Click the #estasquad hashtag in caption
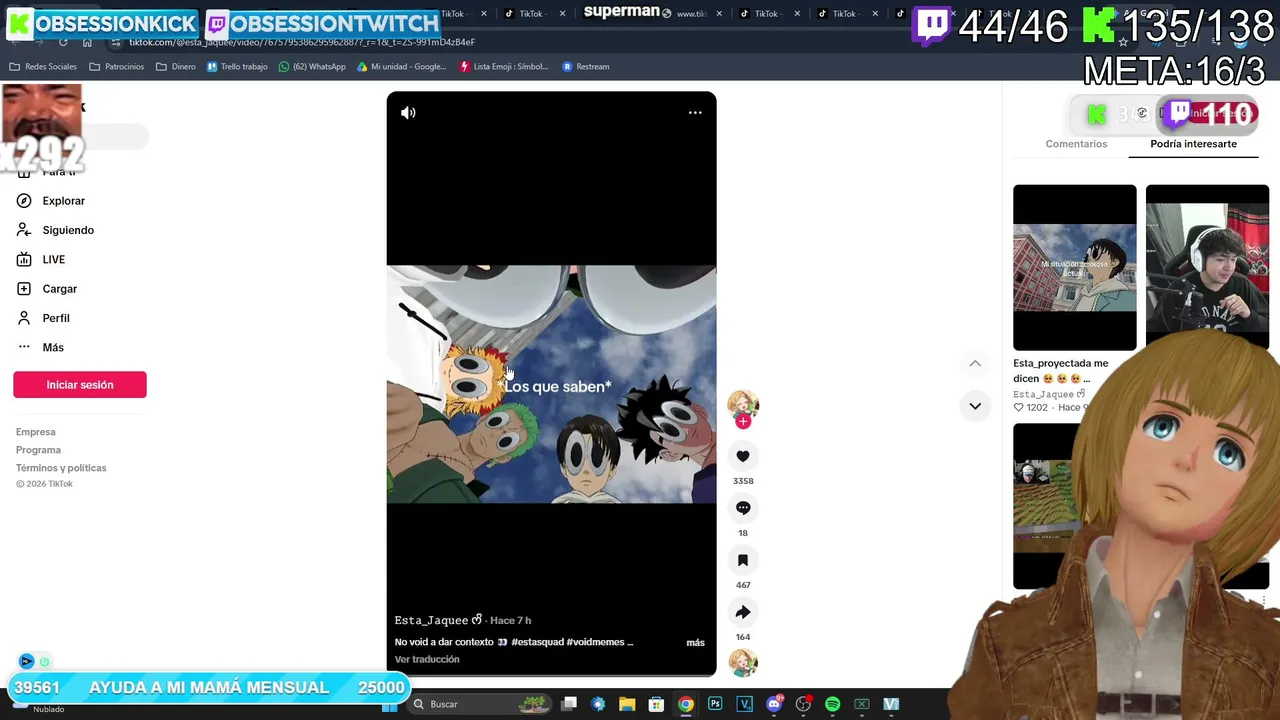1280x720 pixels. (x=538, y=643)
